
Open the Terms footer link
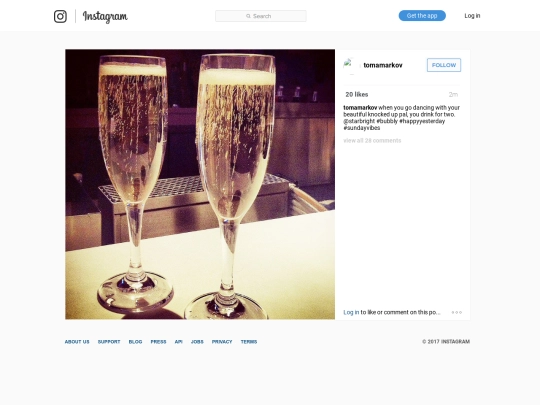[249, 342]
